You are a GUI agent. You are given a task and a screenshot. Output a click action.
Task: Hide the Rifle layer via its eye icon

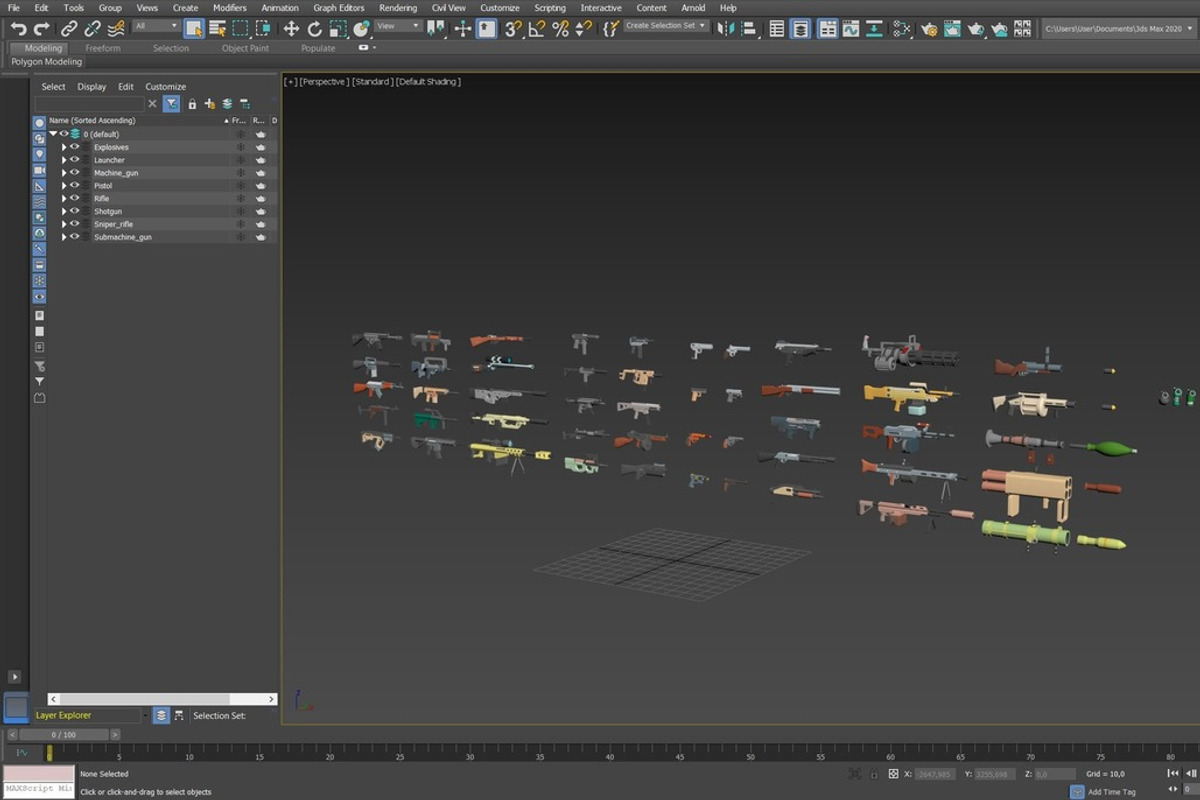click(x=74, y=198)
